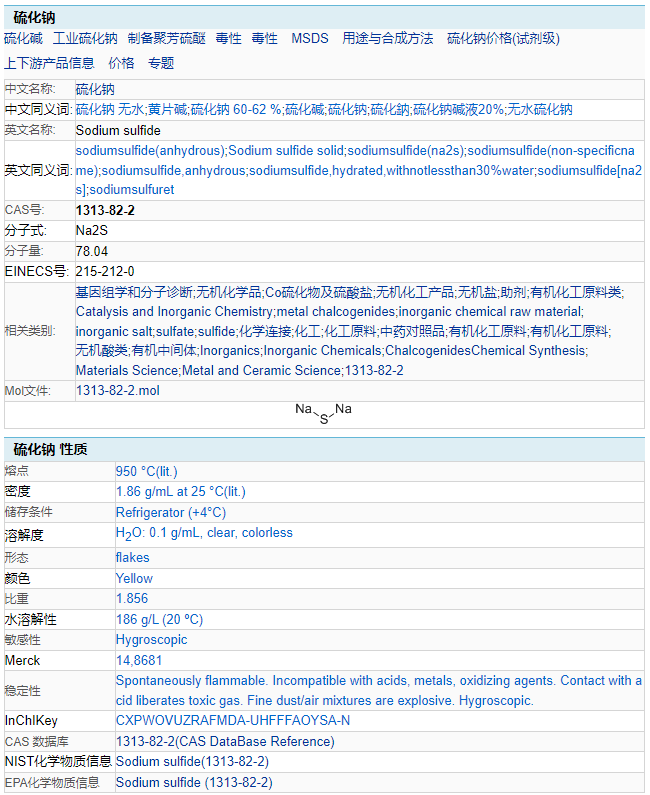
Task: Open the 硫化碱 link in top navigation
Action: coord(23,39)
